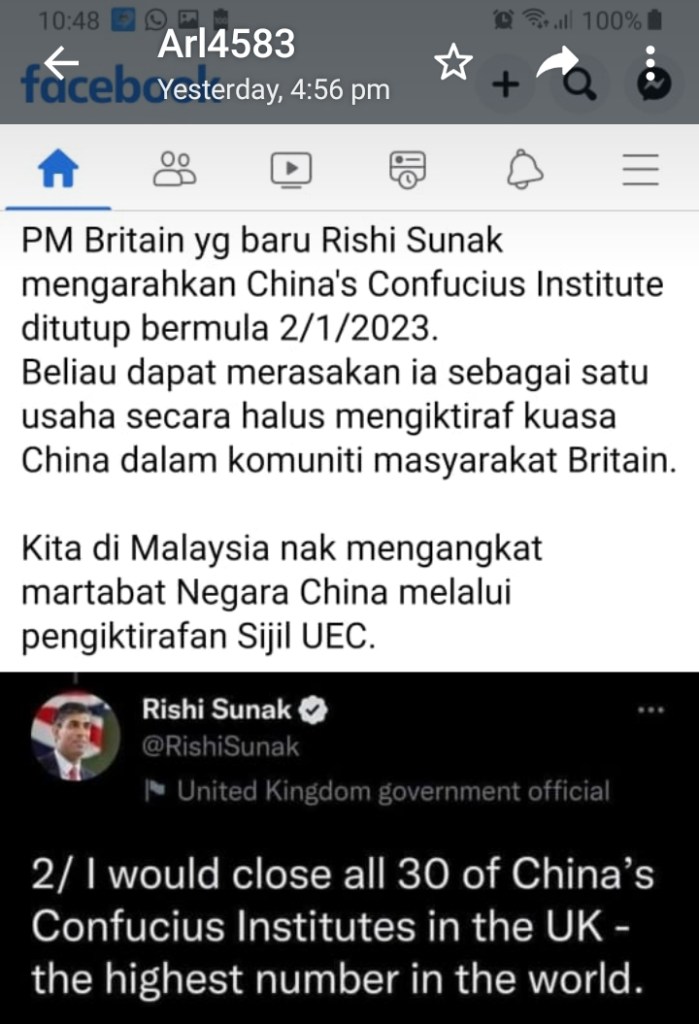
Task: Open the Watch video tab
Action: pos(291,169)
